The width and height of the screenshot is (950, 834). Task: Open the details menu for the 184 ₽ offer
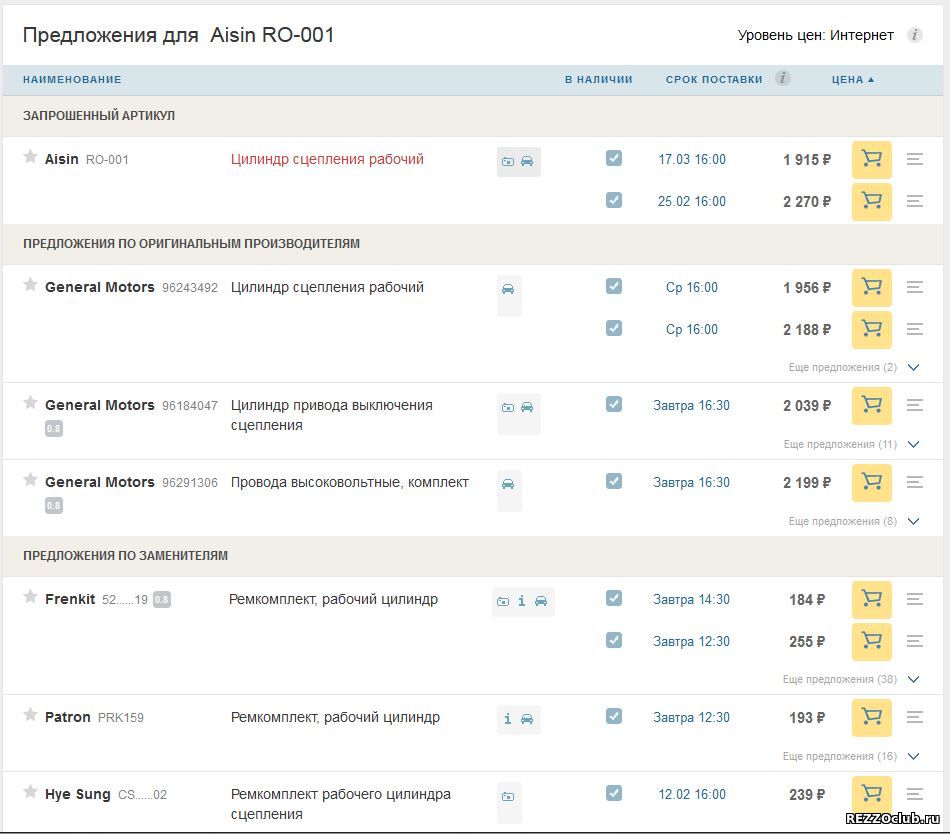click(915, 599)
